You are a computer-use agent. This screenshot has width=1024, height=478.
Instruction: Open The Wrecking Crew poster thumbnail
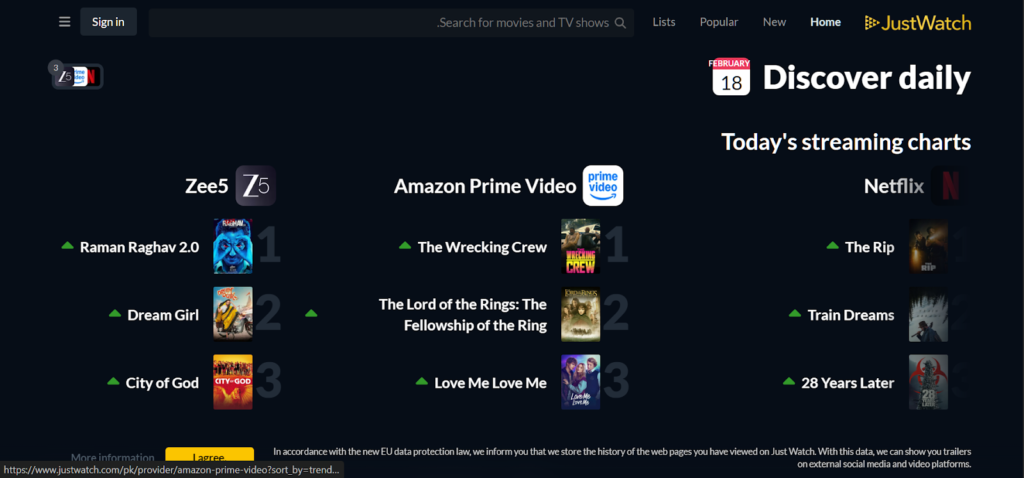click(581, 246)
